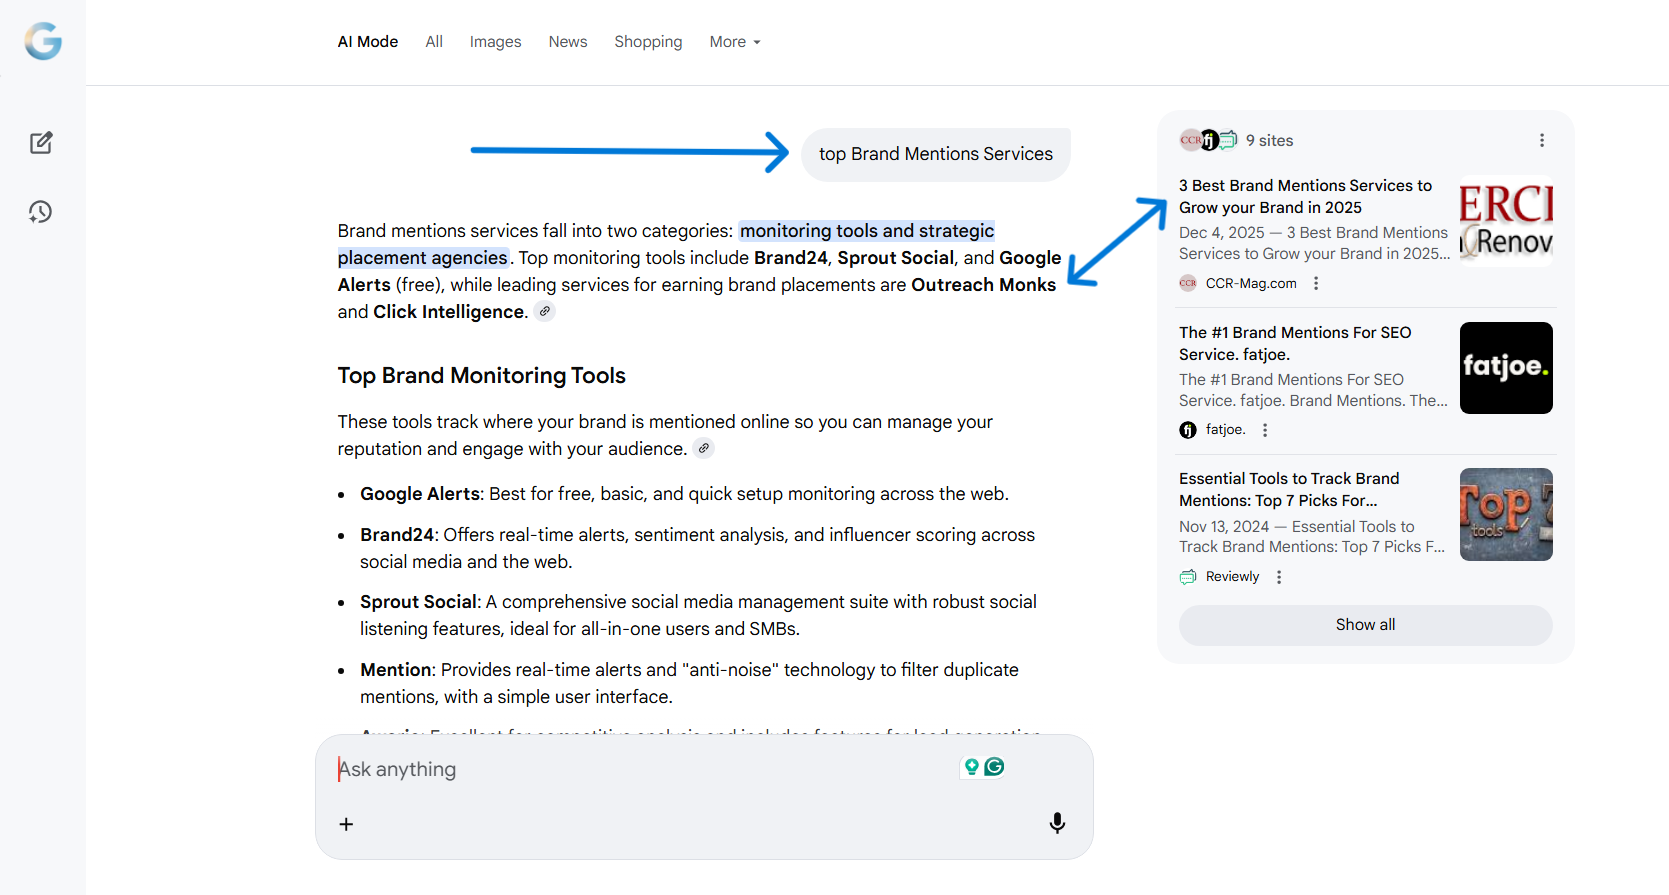This screenshot has height=895, width=1669.
Task: Open the options menu next to fatjoe.
Action: (1265, 430)
